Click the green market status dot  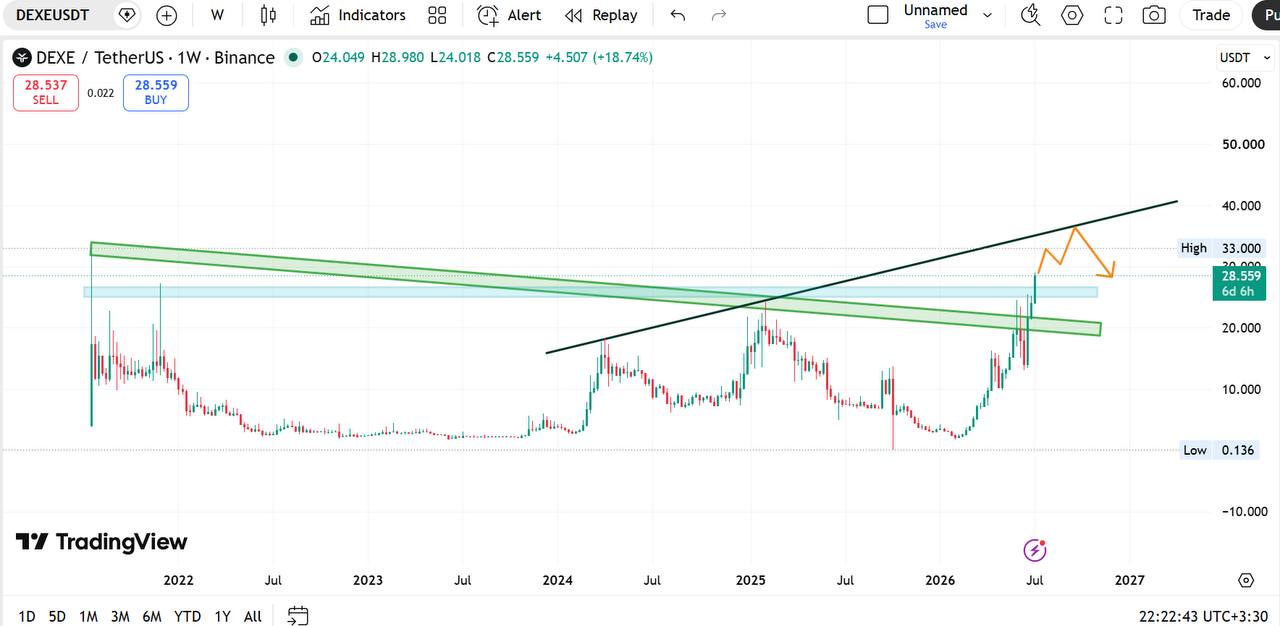(293, 57)
